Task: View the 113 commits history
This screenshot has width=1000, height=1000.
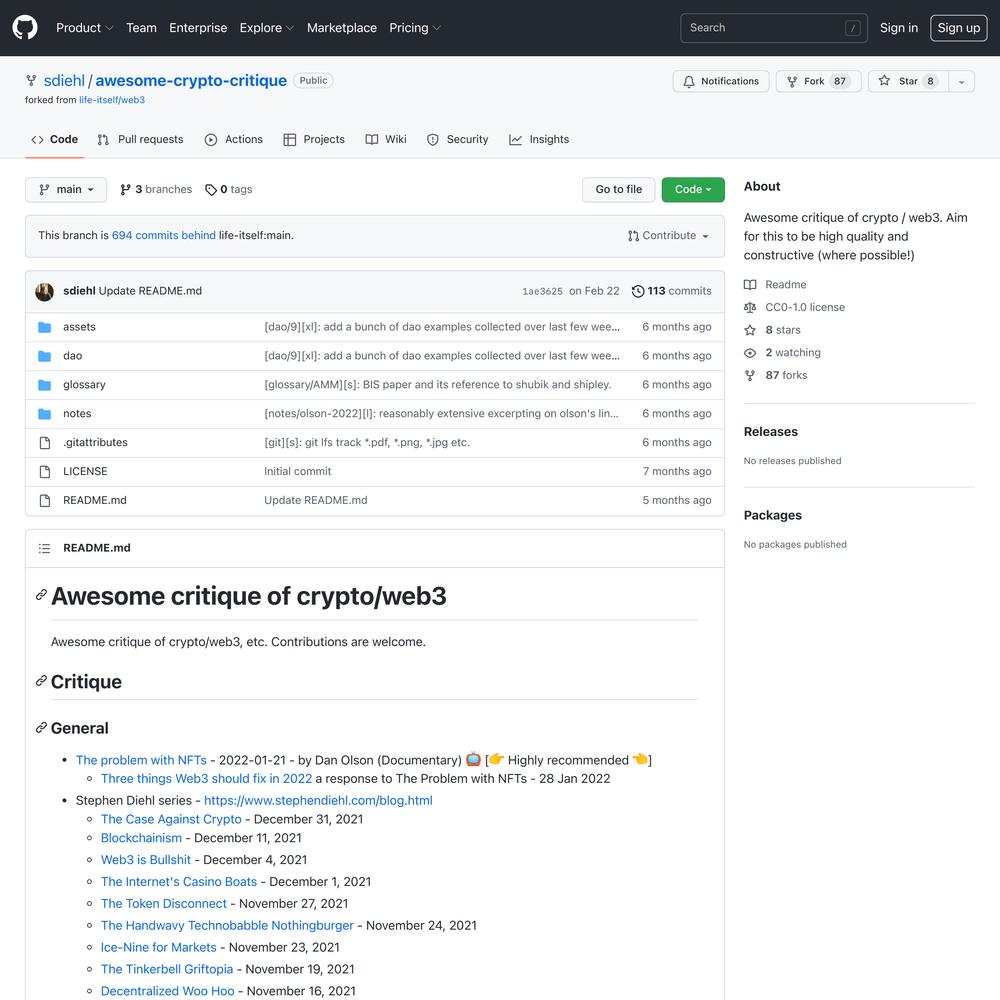Action: click(x=672, y=291)
